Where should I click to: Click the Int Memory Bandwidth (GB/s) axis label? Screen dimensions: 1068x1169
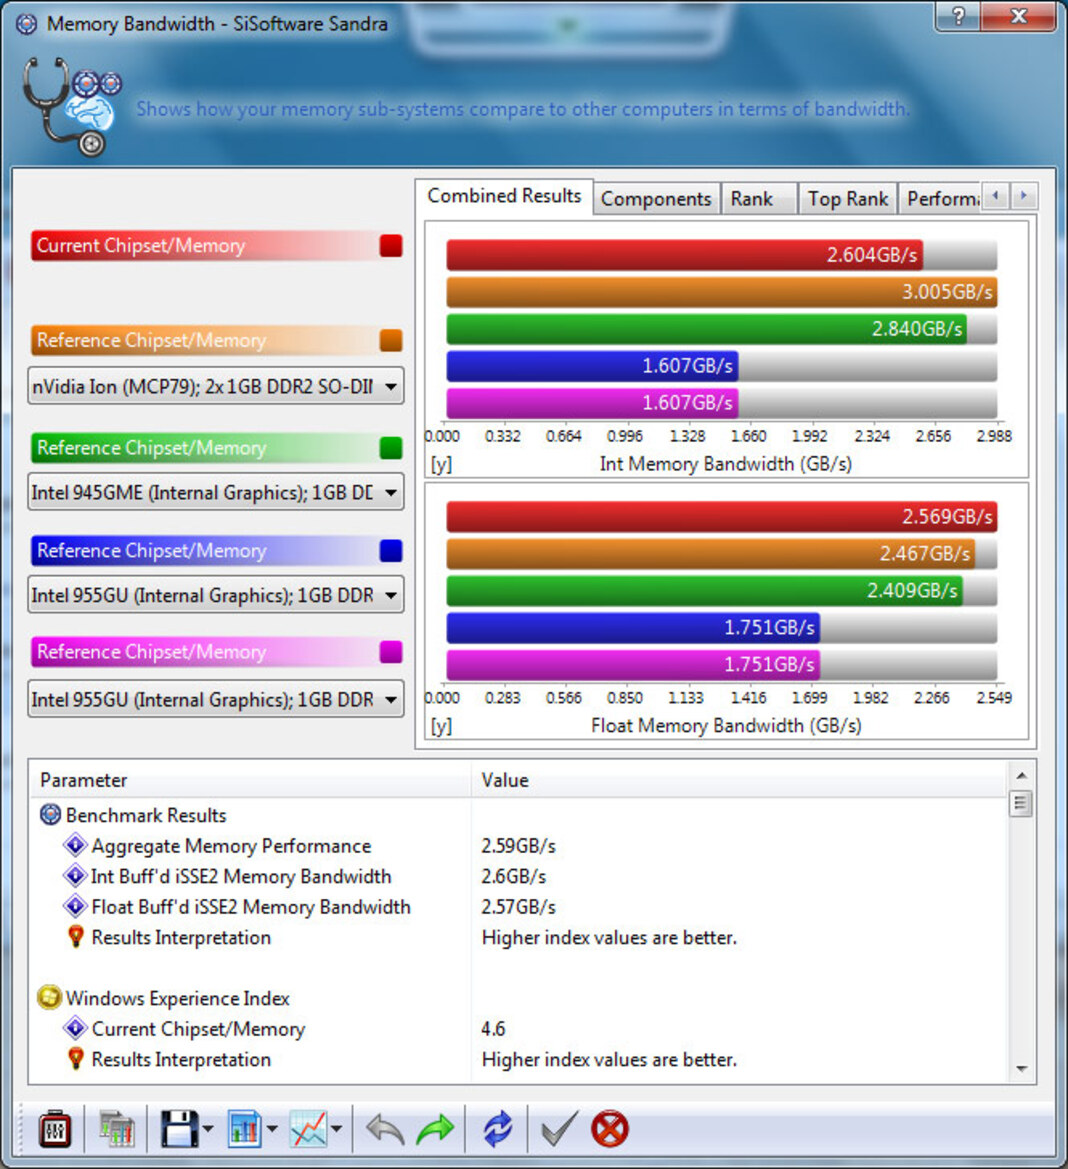[x=726, y=464]
